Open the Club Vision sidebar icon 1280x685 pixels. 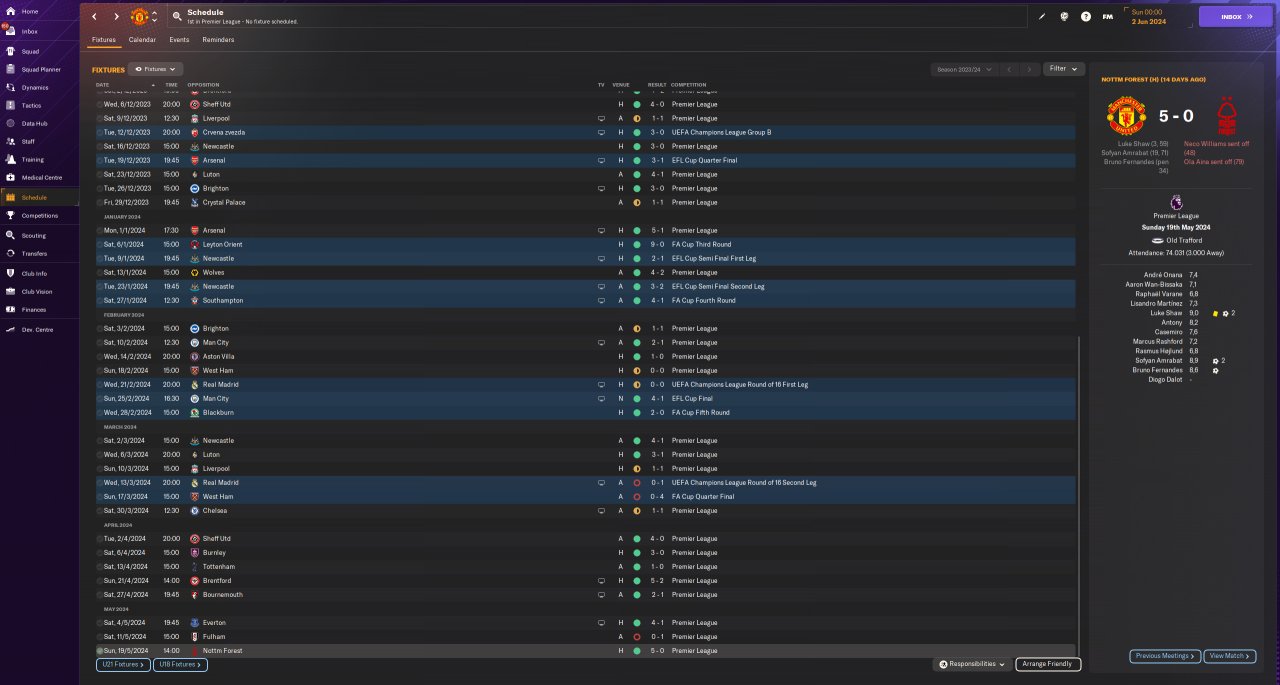pos(10,291)
